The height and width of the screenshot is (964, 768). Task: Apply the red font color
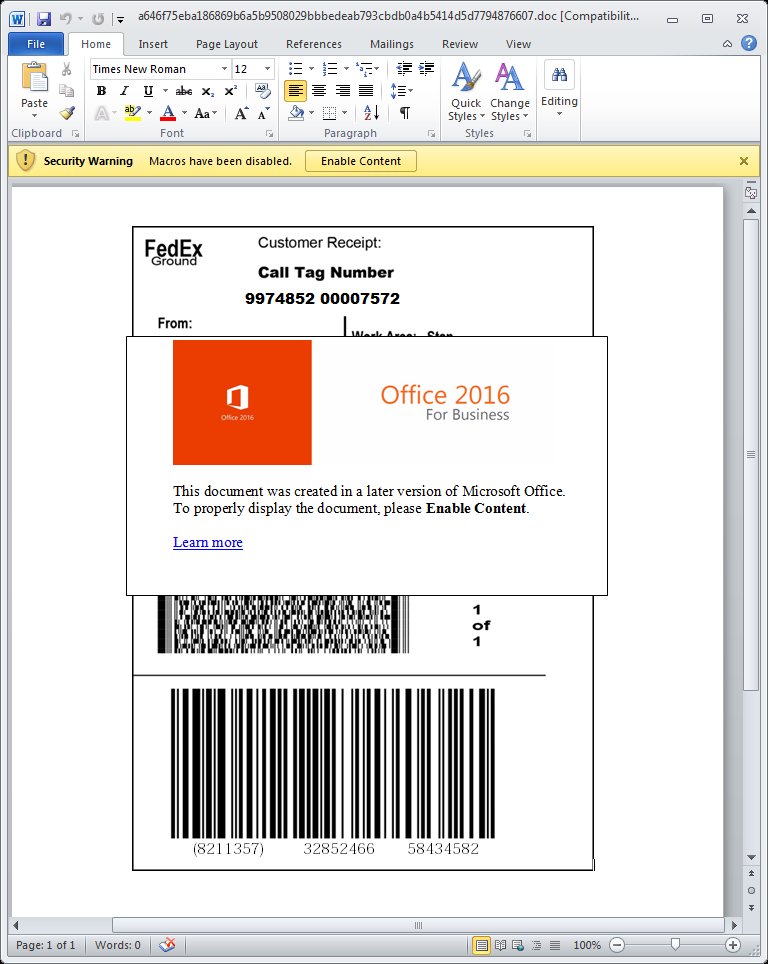click(167, 113)
